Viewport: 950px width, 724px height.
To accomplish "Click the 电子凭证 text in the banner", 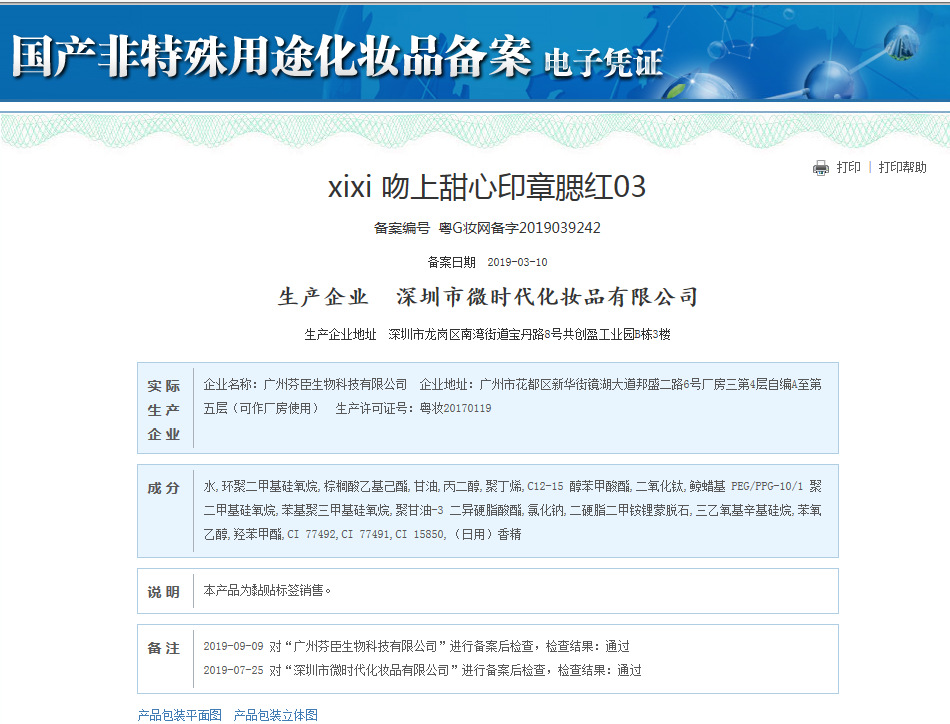I will (603, 63).
